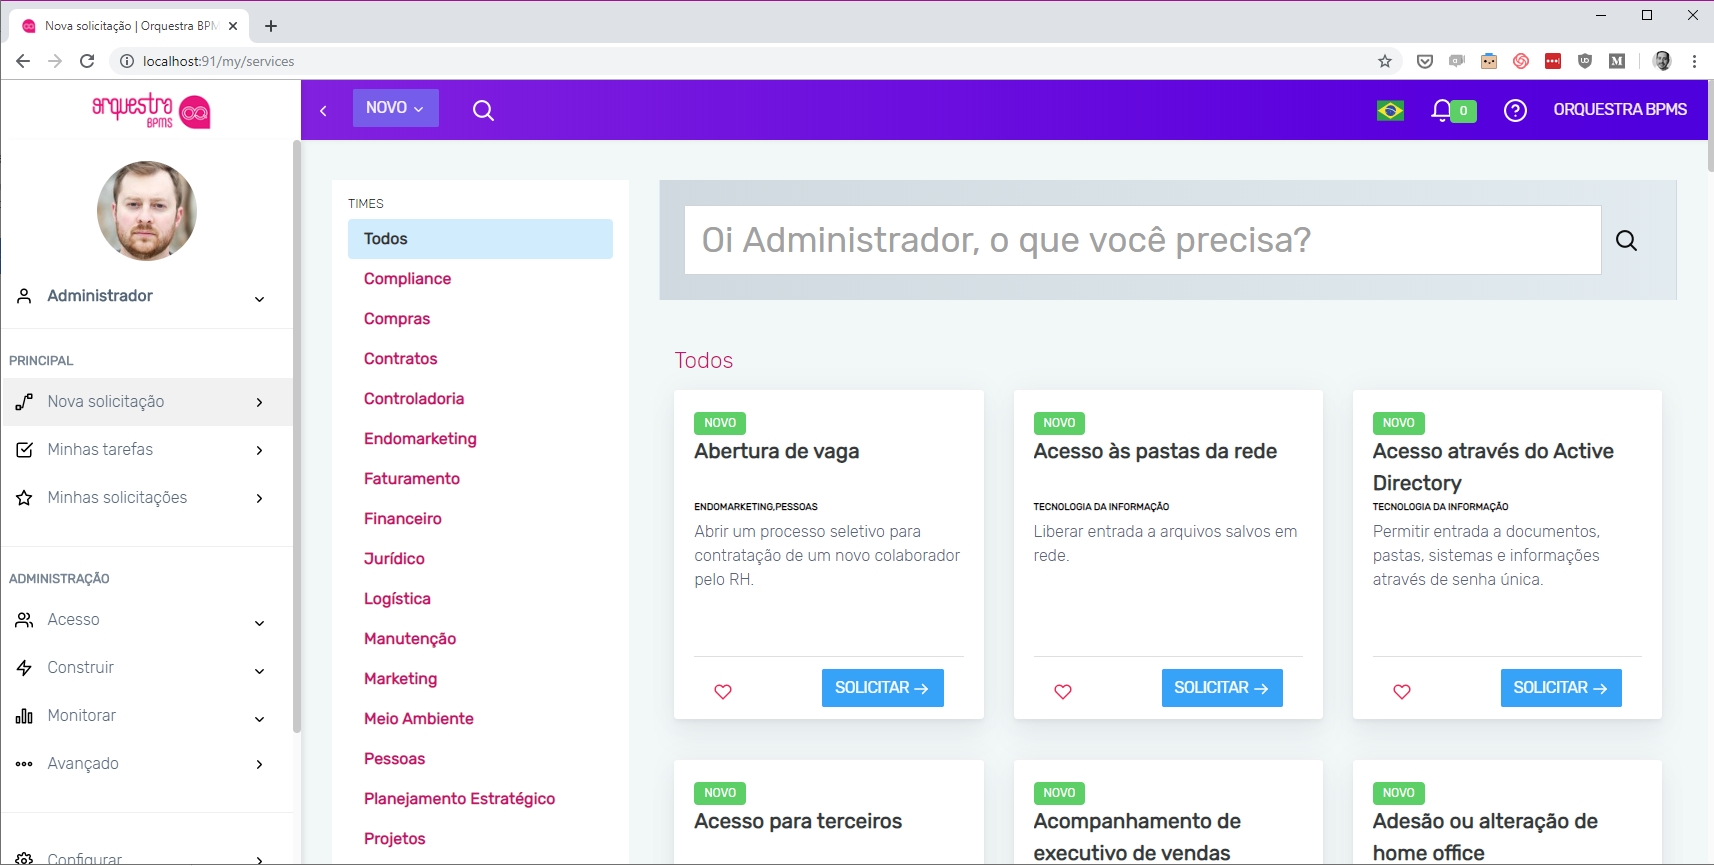This screenshot has height=866, width=1714.
Task: Toggle favorite heart on Acesso às pastas da rede
Action: tap(1063, 691)
